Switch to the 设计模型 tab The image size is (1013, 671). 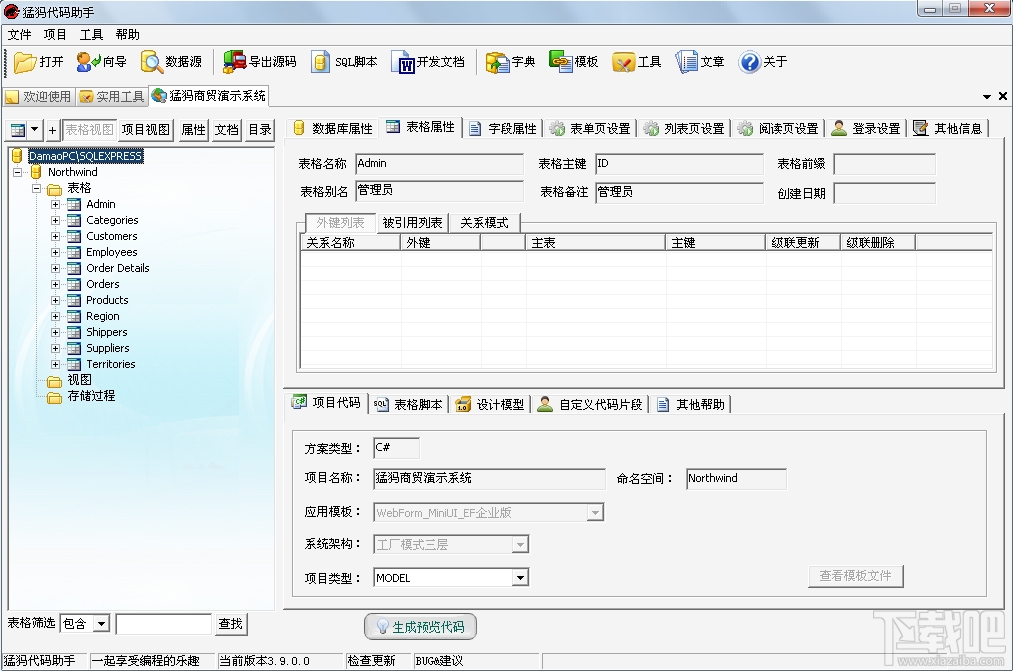(x=490, y=404)
